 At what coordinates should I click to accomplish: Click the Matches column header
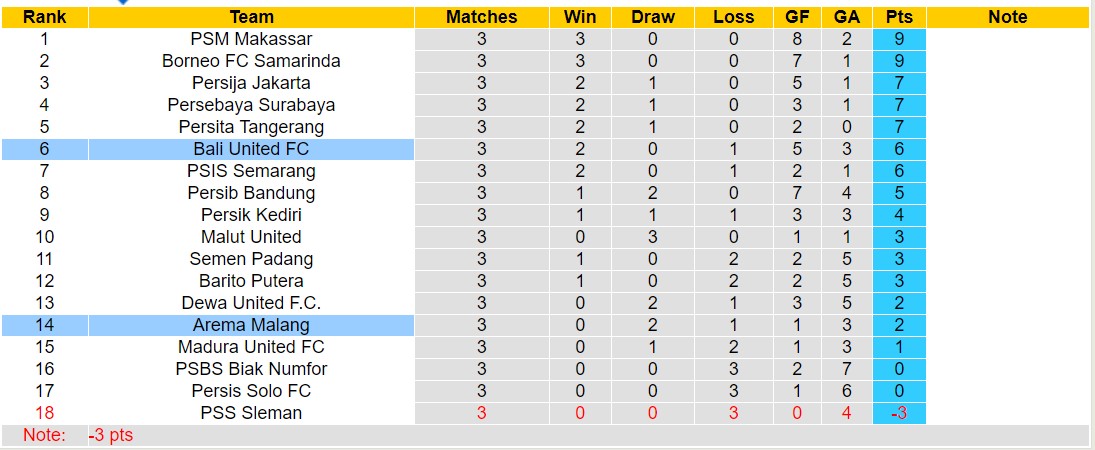tap(481, 17)
